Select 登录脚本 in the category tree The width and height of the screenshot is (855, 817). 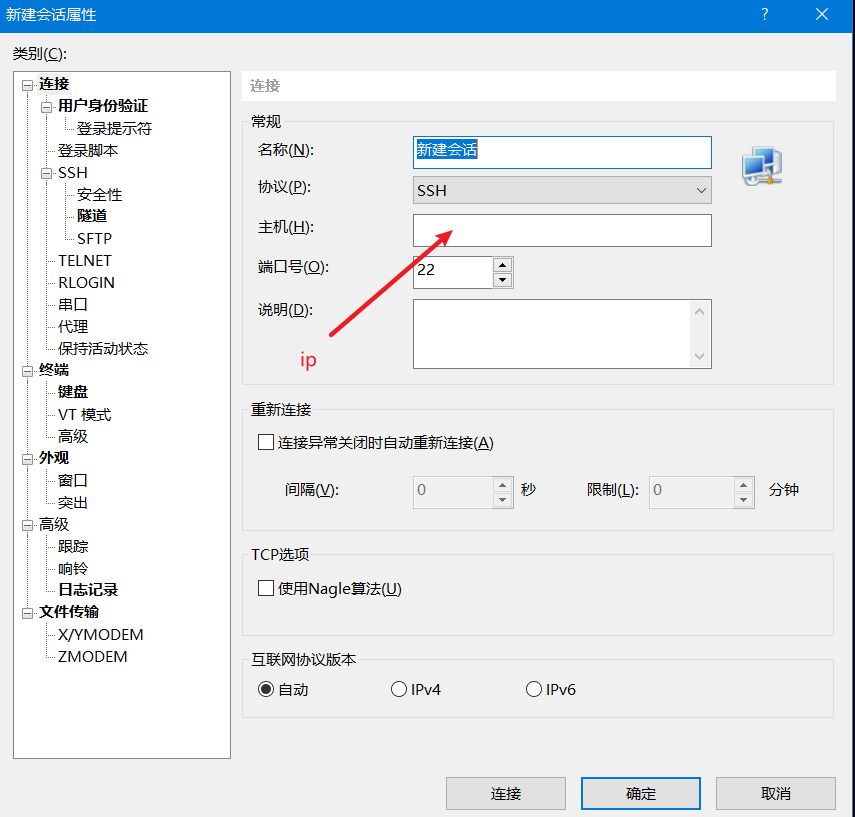(88, 151)
